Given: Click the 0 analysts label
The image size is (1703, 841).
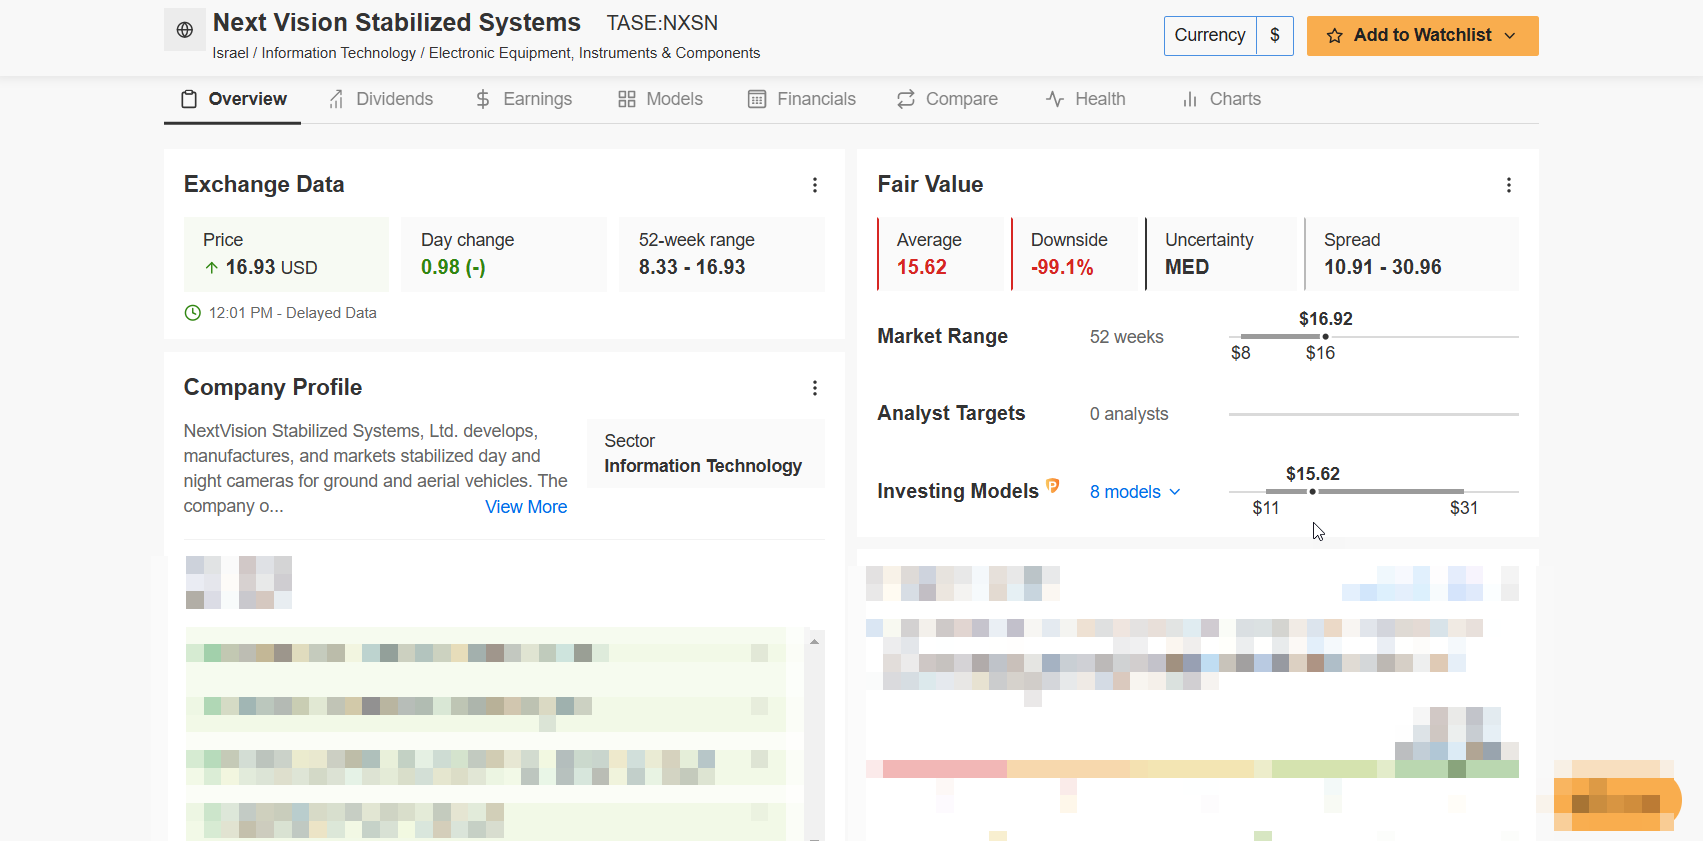Looking at the screenshot, I should pyautogui.click(x=1129, y=414).
